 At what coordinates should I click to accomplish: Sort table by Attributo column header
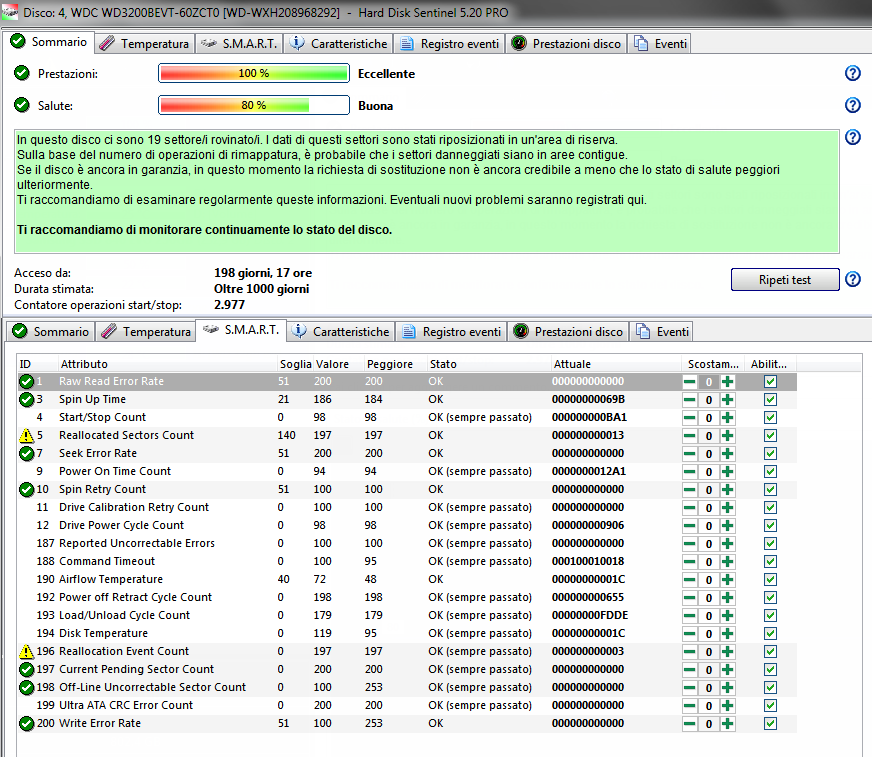tap(167, 364)
